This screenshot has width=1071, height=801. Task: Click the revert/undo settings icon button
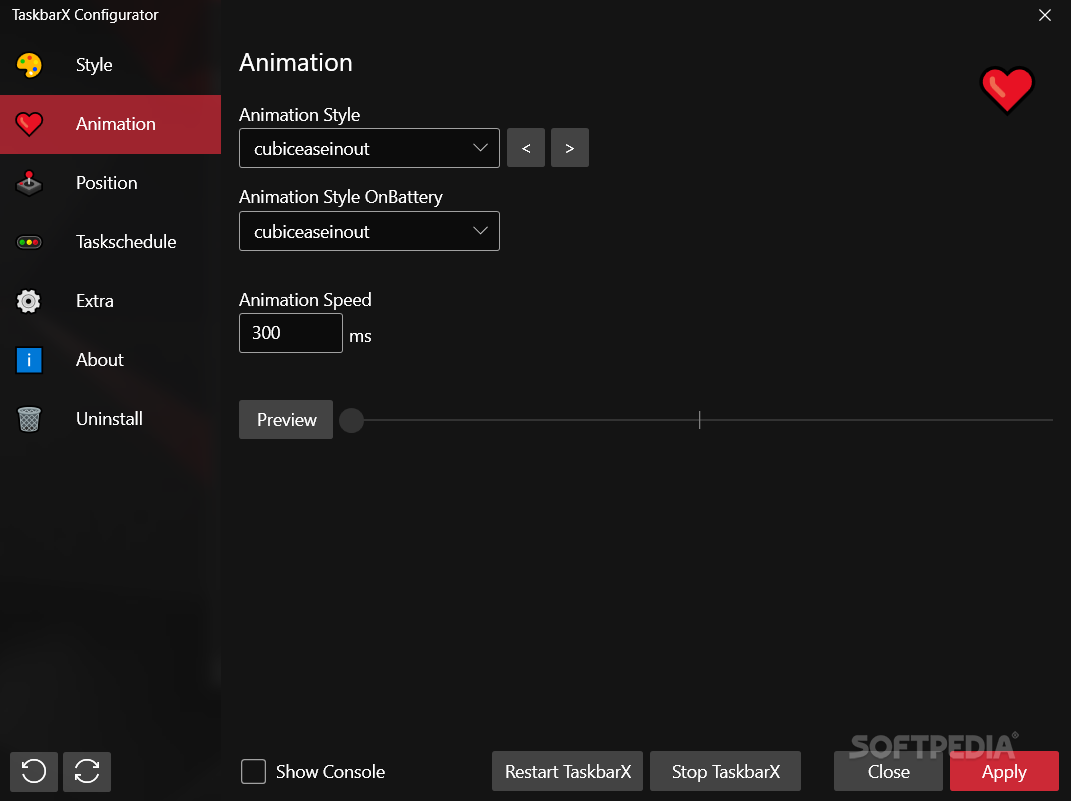(x=34, y=772)
